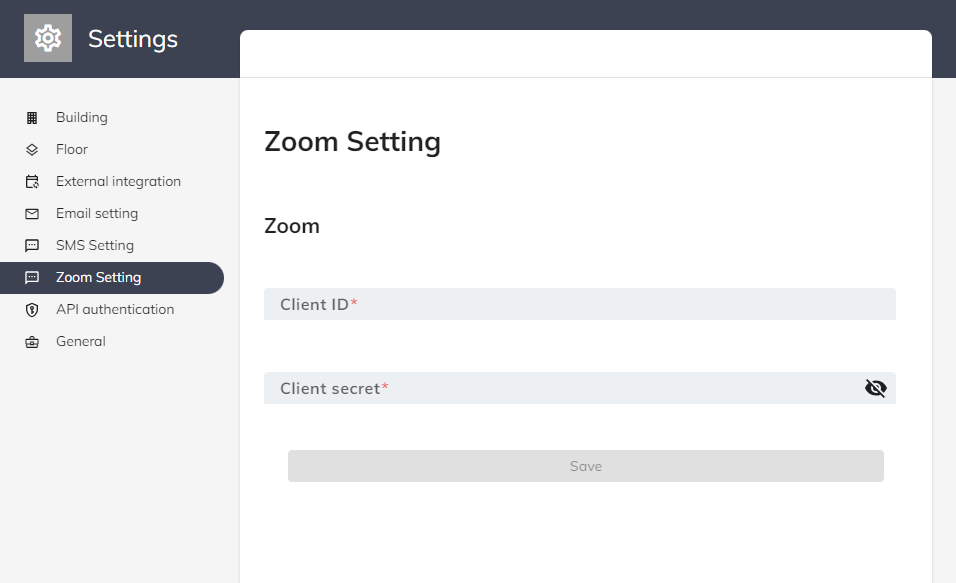This screenshot has width=956, height=583.
Task: Select Email setting in sidebar
Action: [97, 214]
